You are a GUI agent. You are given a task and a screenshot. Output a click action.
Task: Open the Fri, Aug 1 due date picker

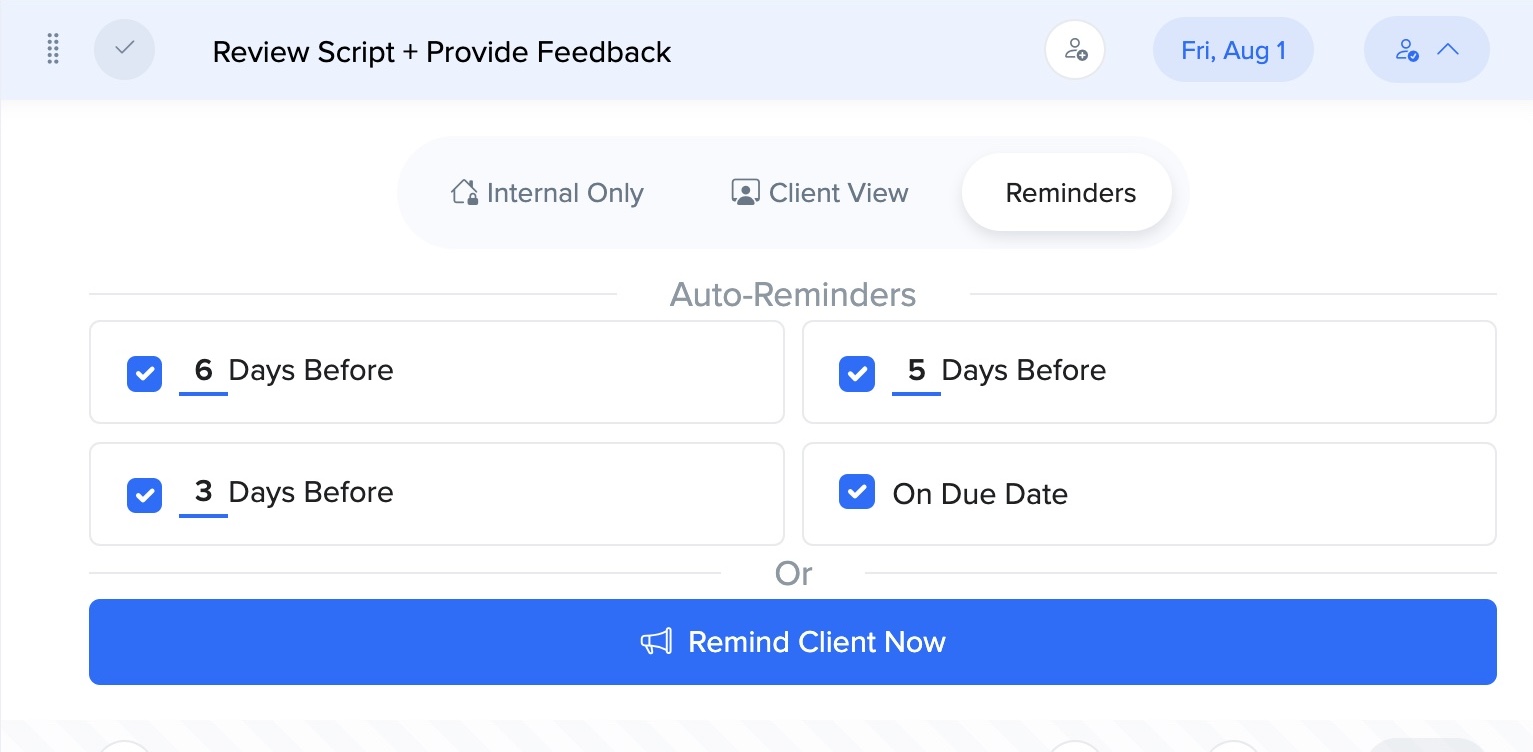pyautogui.click(x=1233, y=50)
